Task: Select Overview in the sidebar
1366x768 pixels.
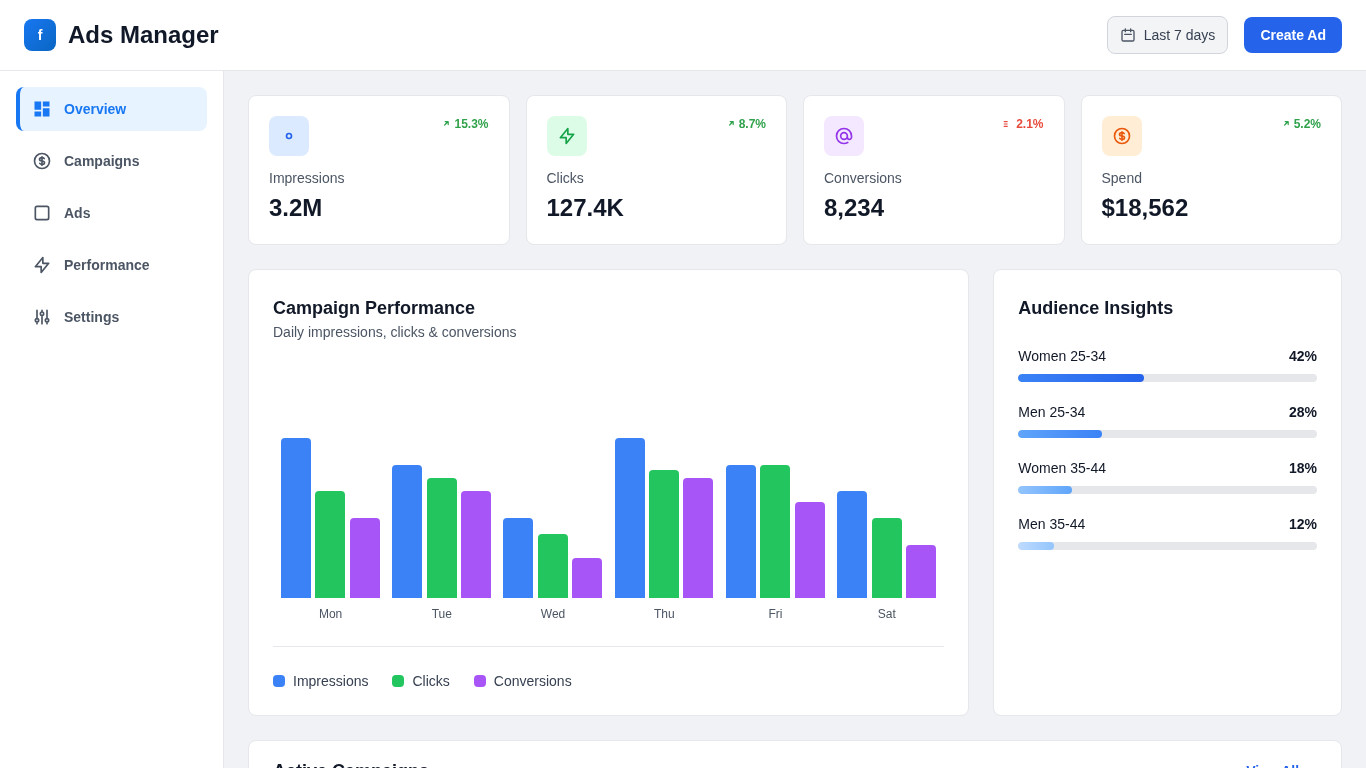Action: 112,109
